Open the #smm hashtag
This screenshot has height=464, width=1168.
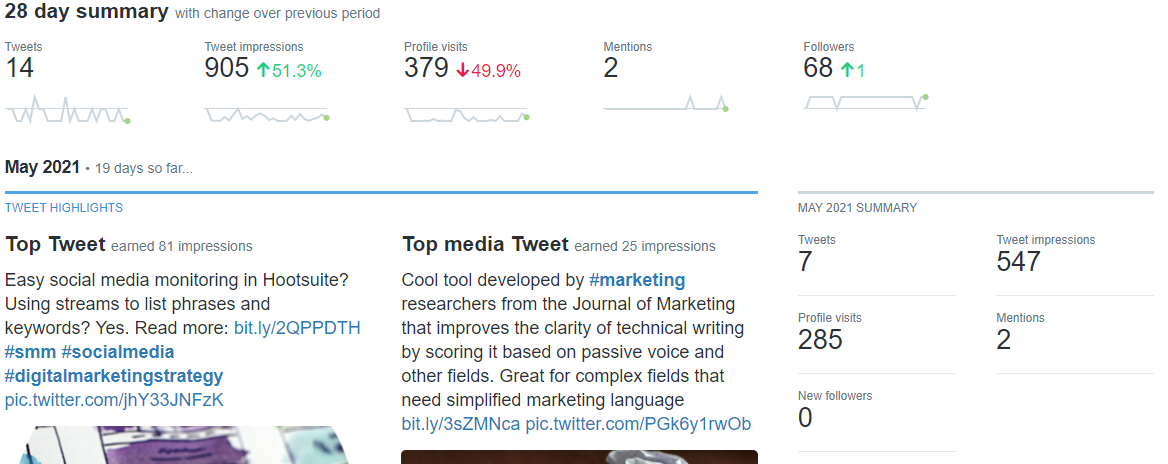[x=28, y=352]
